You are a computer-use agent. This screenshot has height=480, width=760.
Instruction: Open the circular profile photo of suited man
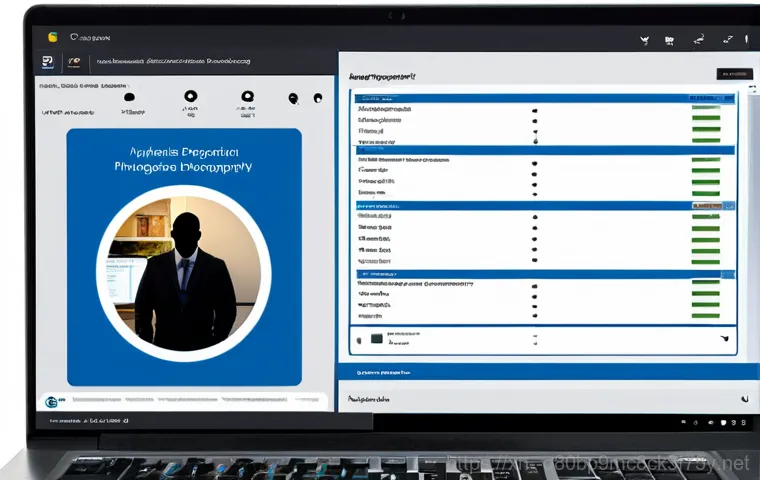(x=184, y=273)
